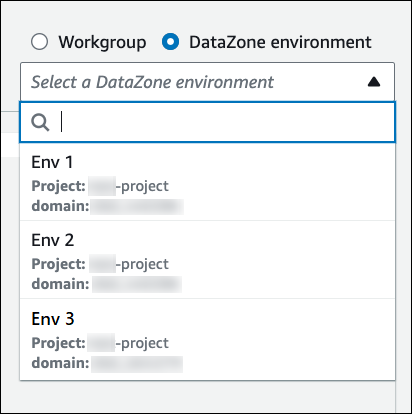The height and width of the screenshot is (414, 412).
Task: Choose Env 1 from the list
Action: click(x=207, y=182)
